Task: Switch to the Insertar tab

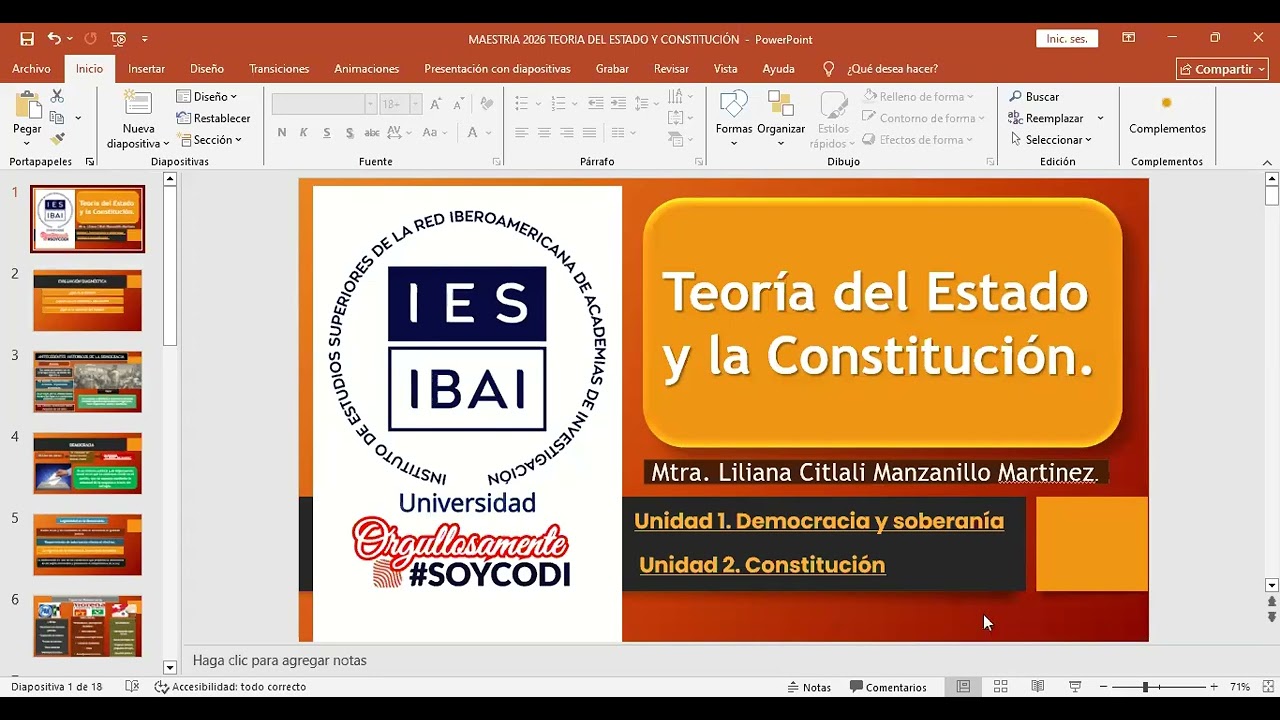Action: click(147, 69)
